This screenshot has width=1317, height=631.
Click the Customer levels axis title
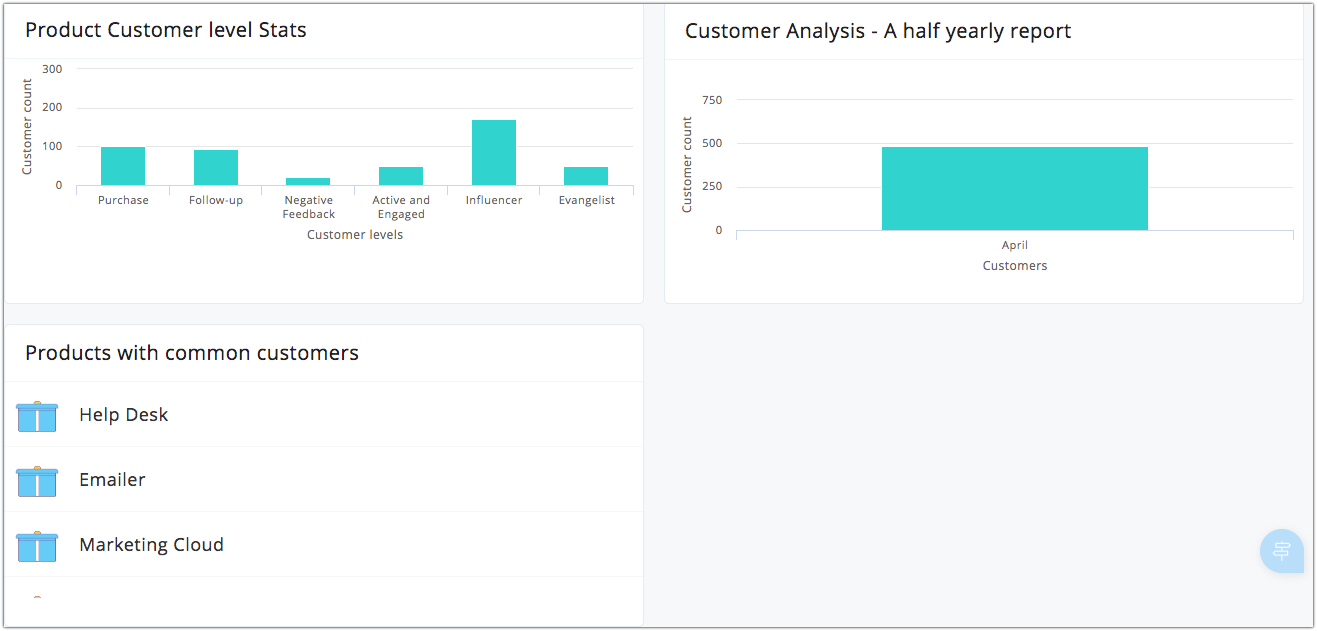pos(355,235)
